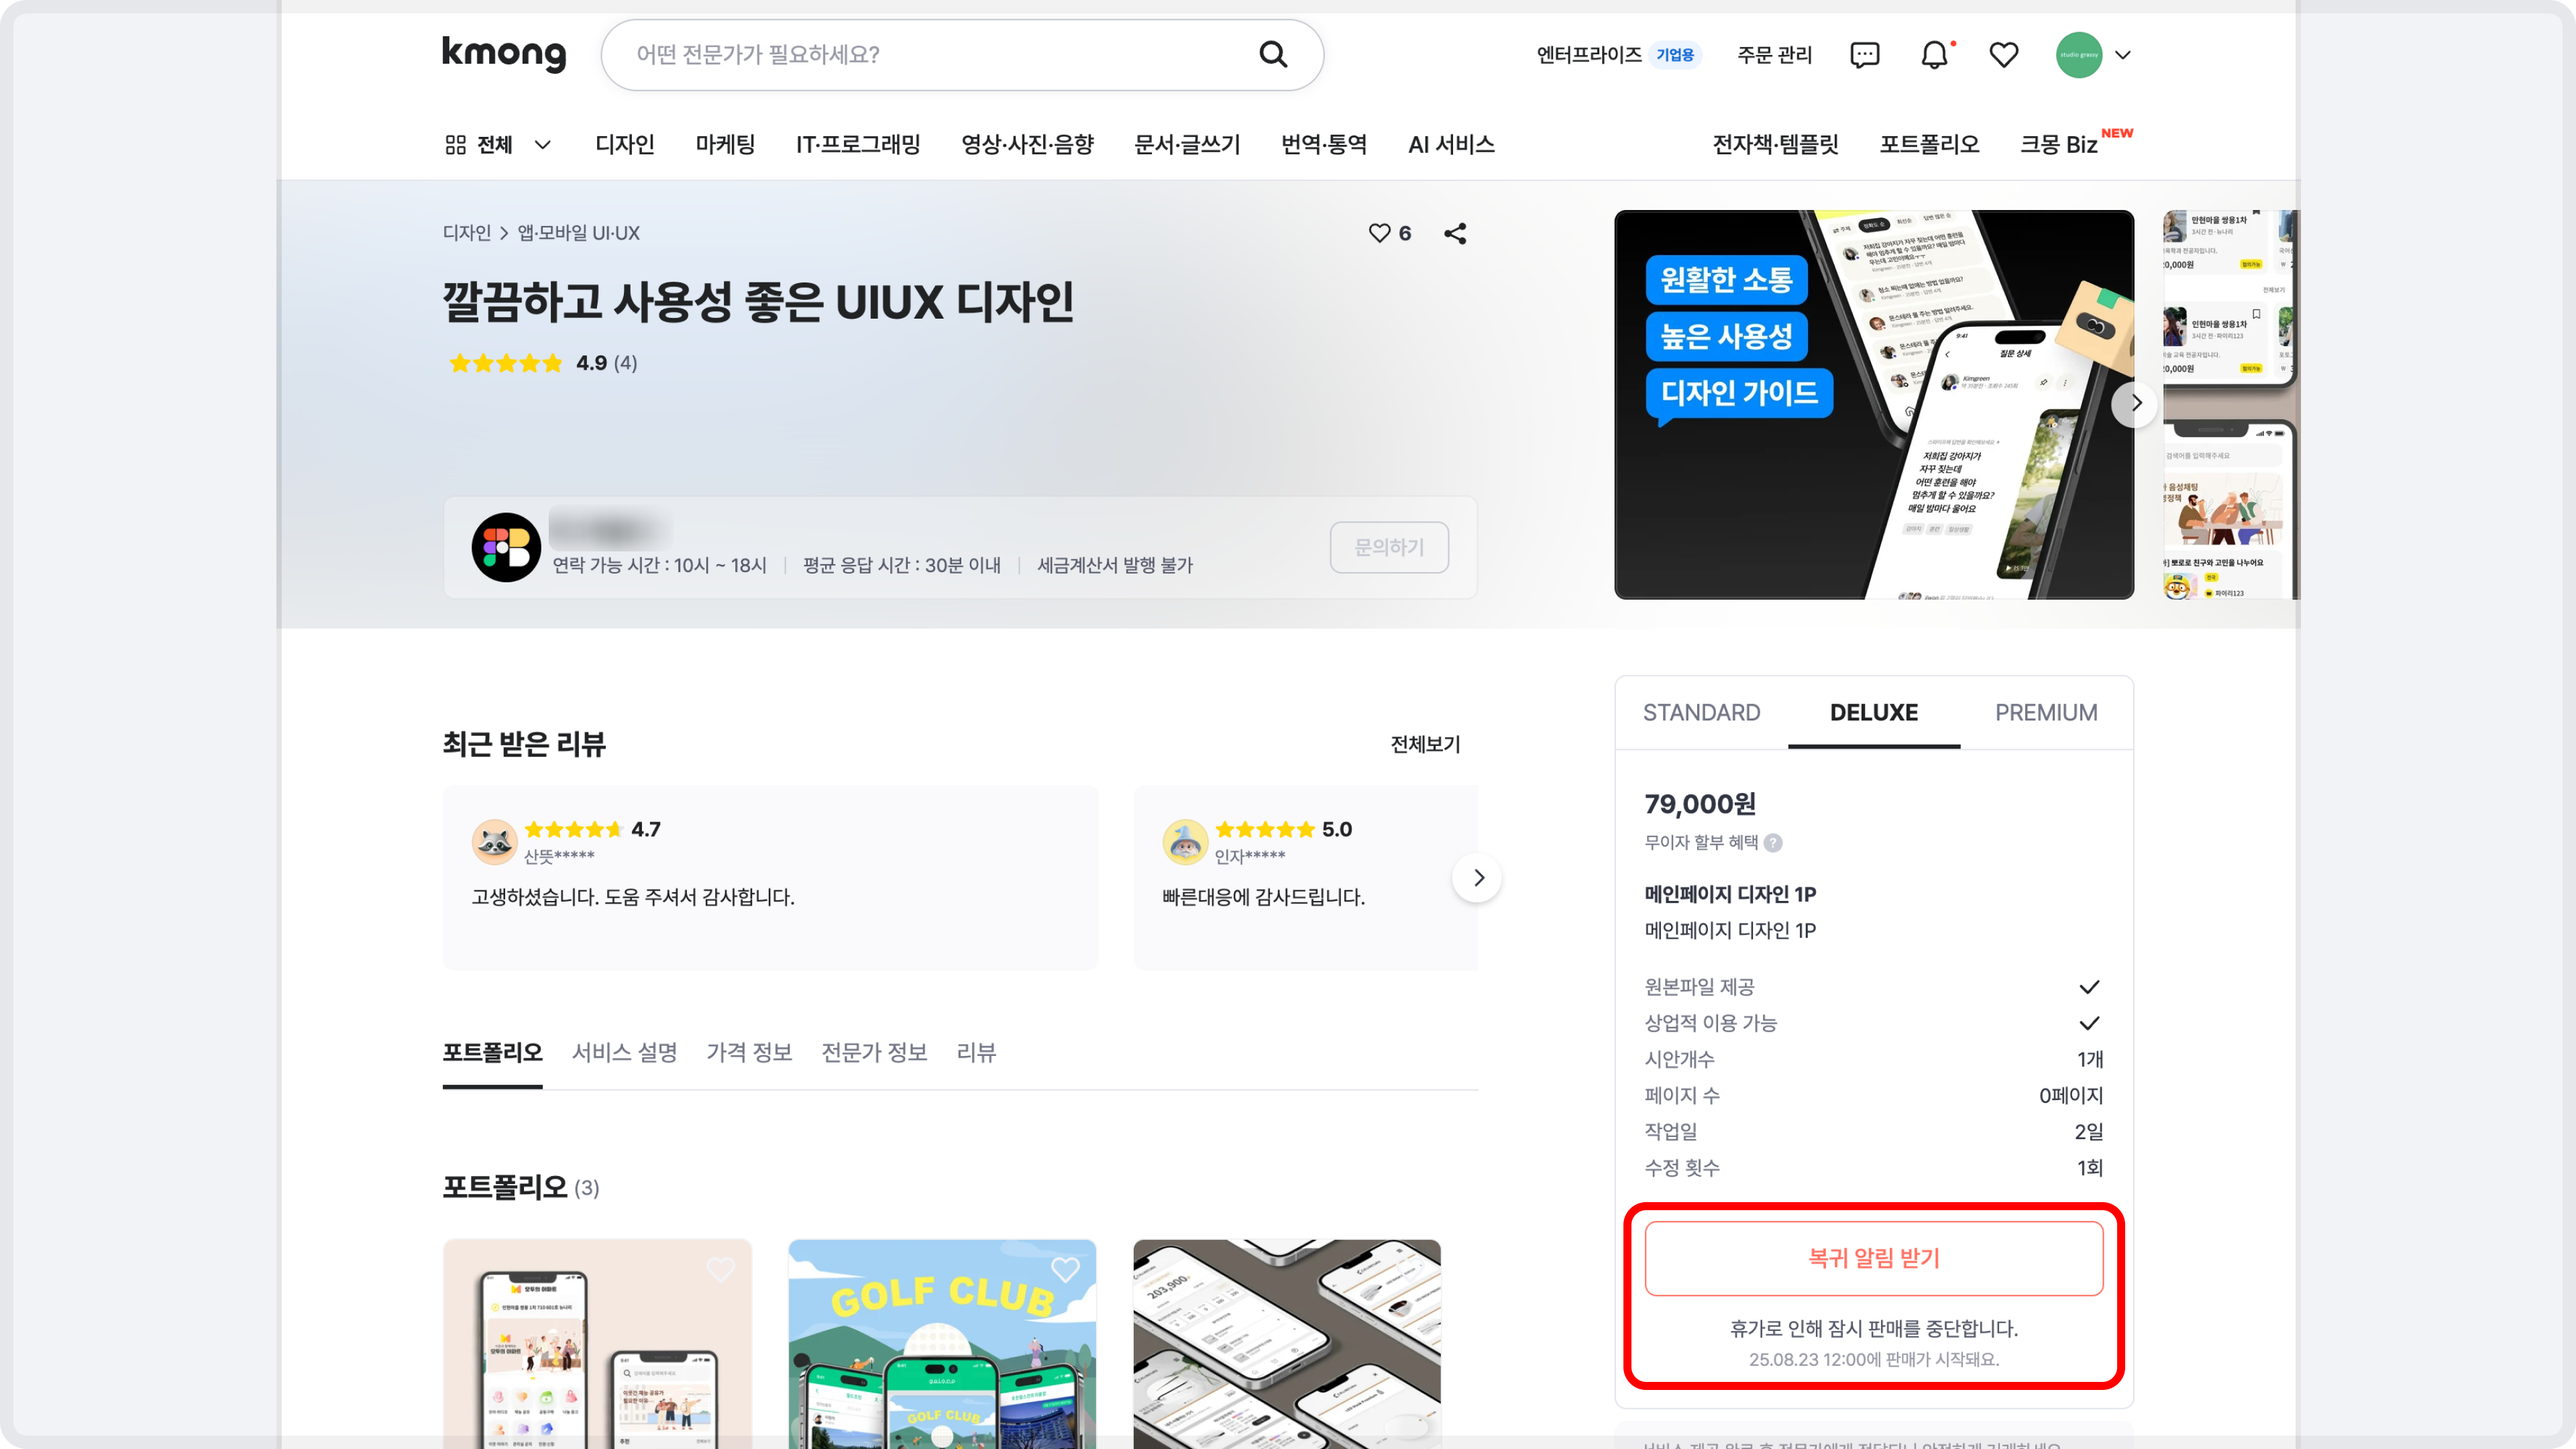Click the seller's Figma profile avatar
This screenshot has height=1449, width=2576.
[x=506, y=547]
